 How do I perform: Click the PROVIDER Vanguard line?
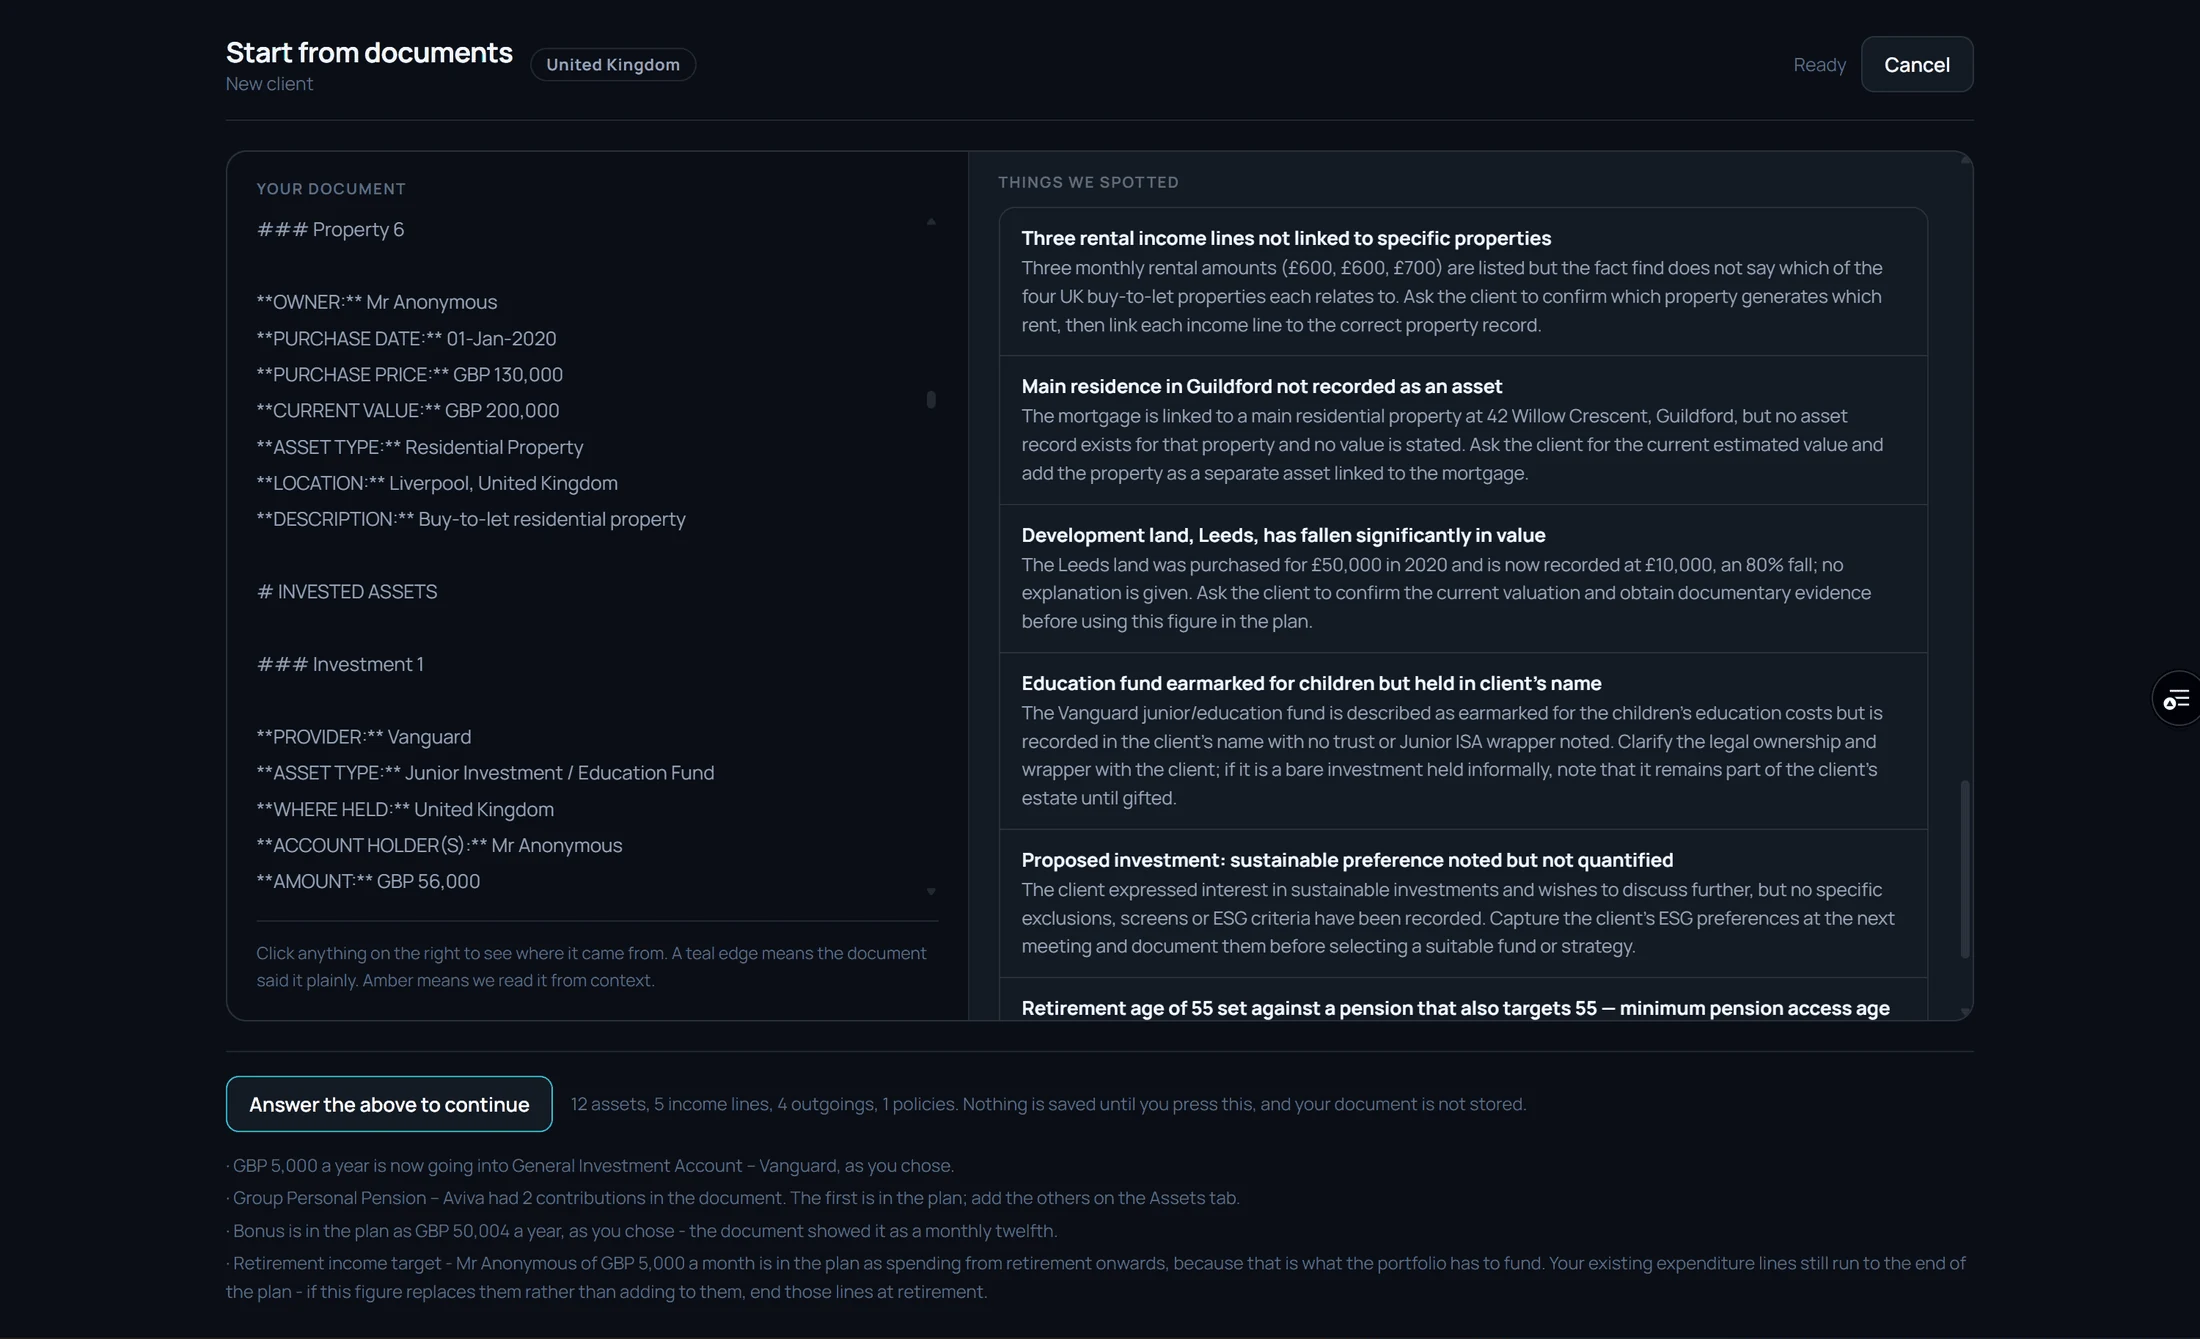click(363, 737)
